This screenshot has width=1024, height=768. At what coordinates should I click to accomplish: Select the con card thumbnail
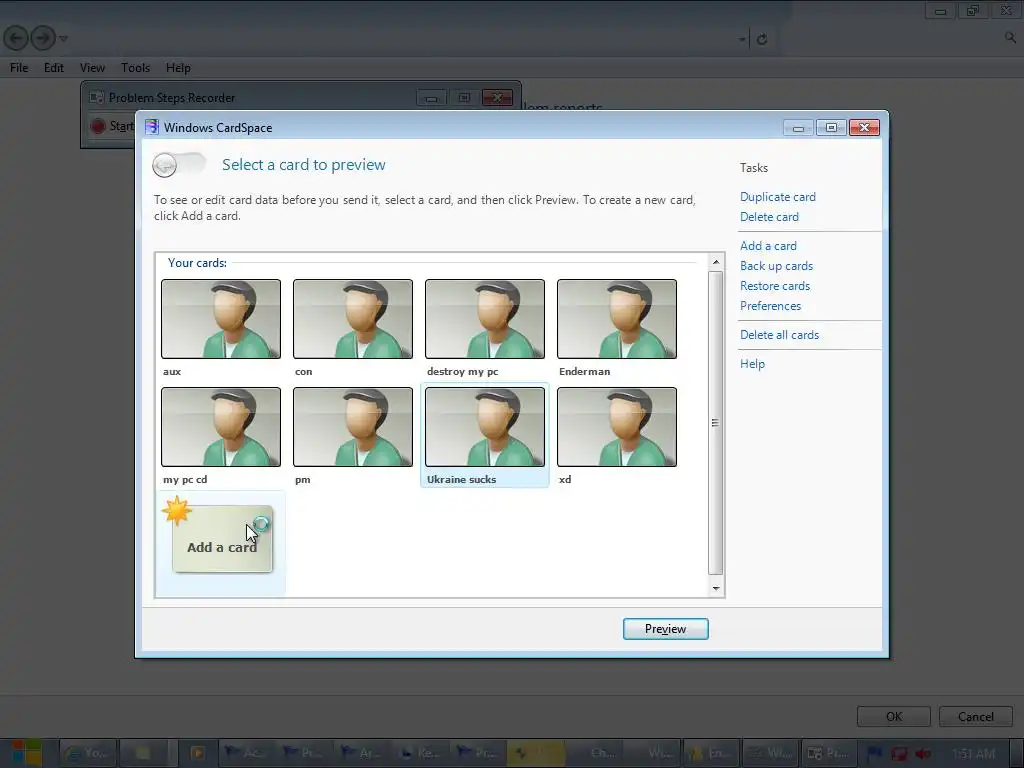point(353,319)
